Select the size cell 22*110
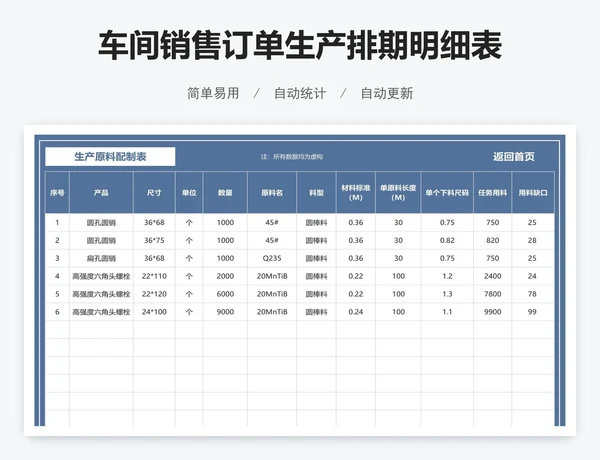The width and height of the screenshot is (600, 460). [x=154, y=276]
